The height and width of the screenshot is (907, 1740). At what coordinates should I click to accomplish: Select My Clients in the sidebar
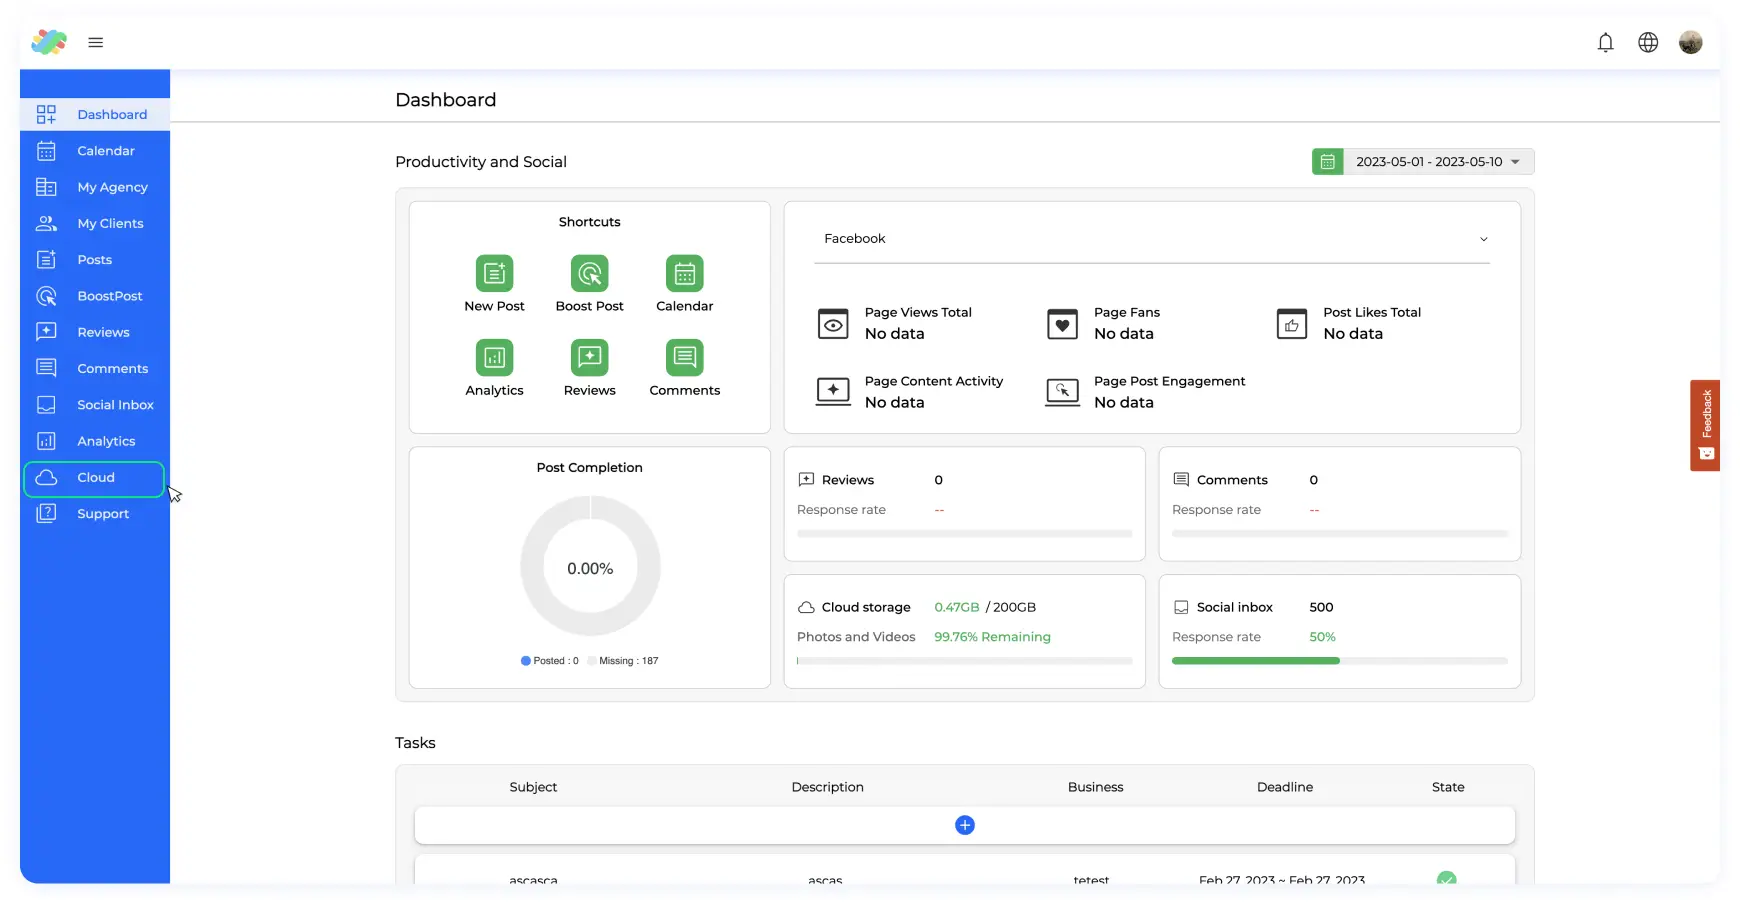coord(110,223)
